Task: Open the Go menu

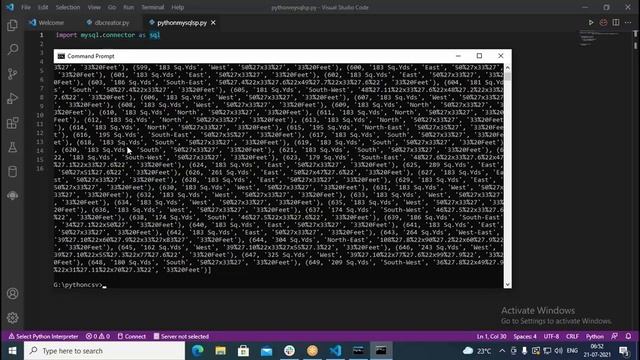Action: pyautogui.click(x=112, y=7)
